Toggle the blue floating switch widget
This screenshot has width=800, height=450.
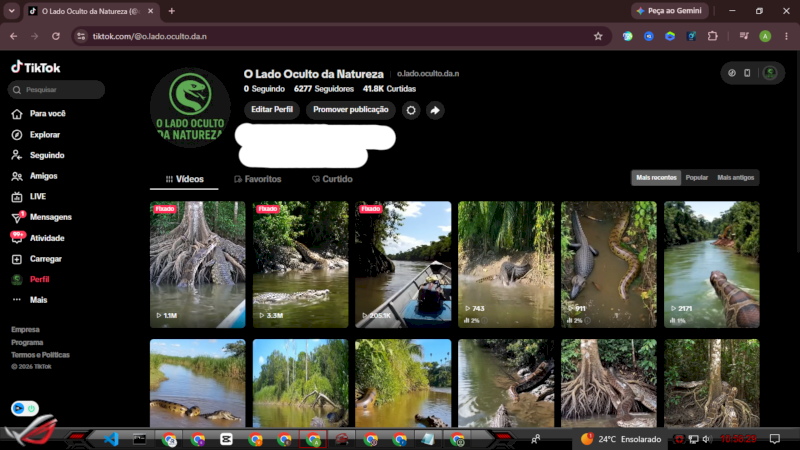pyautogui.click(x=24, y=408)
